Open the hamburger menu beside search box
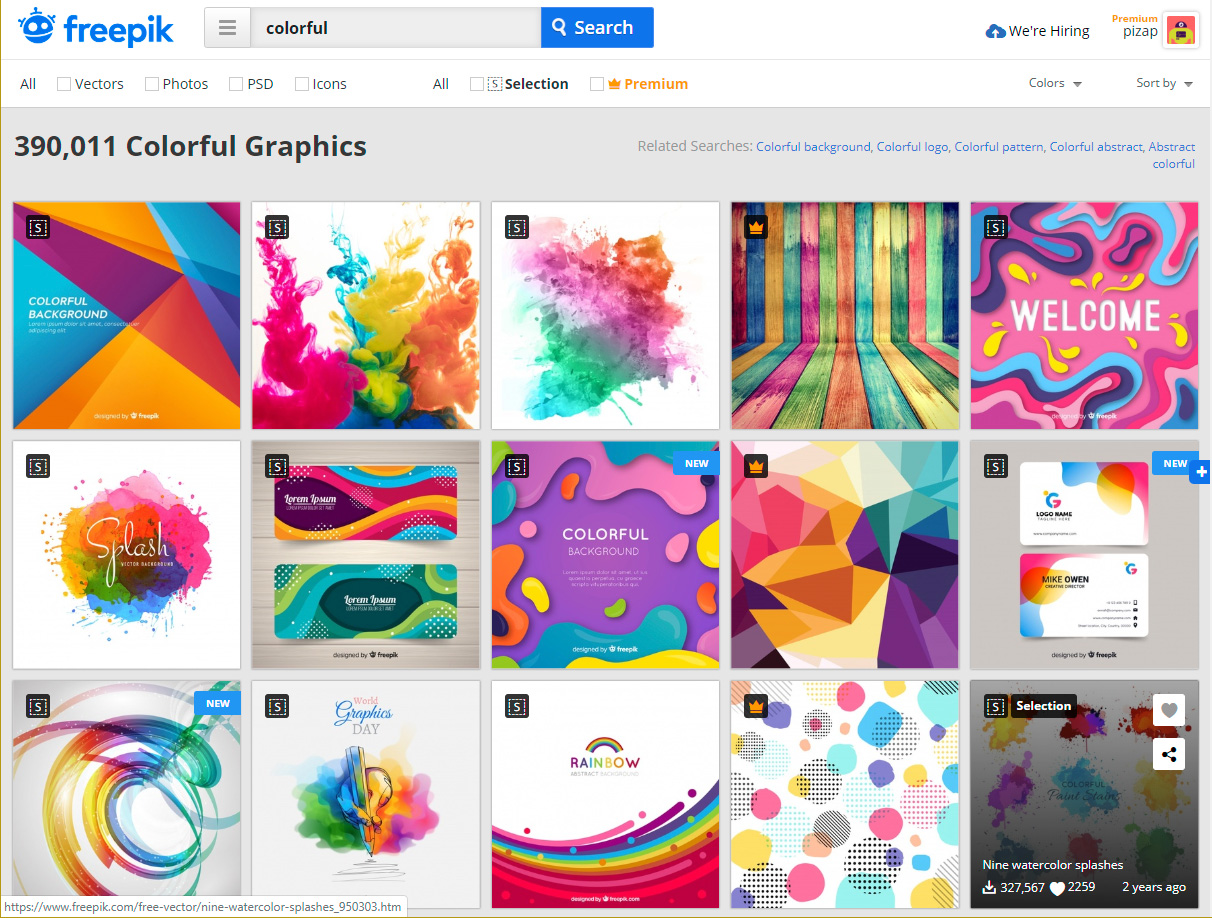1212x918 pixels. (228, 28)
